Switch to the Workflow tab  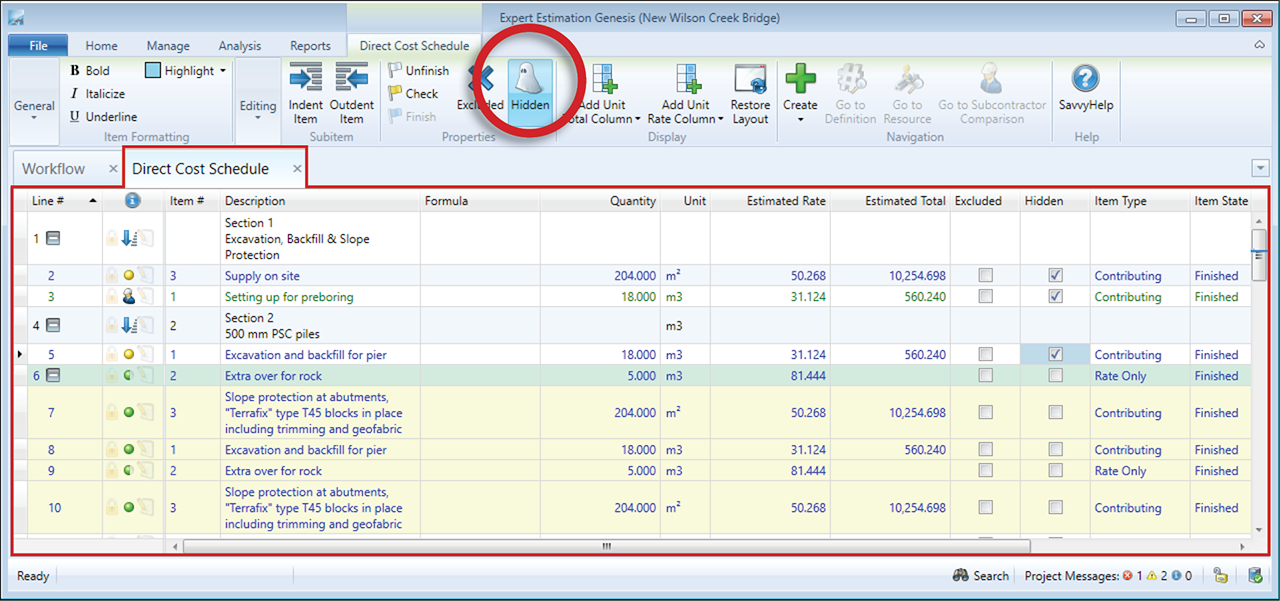[54, 169]
